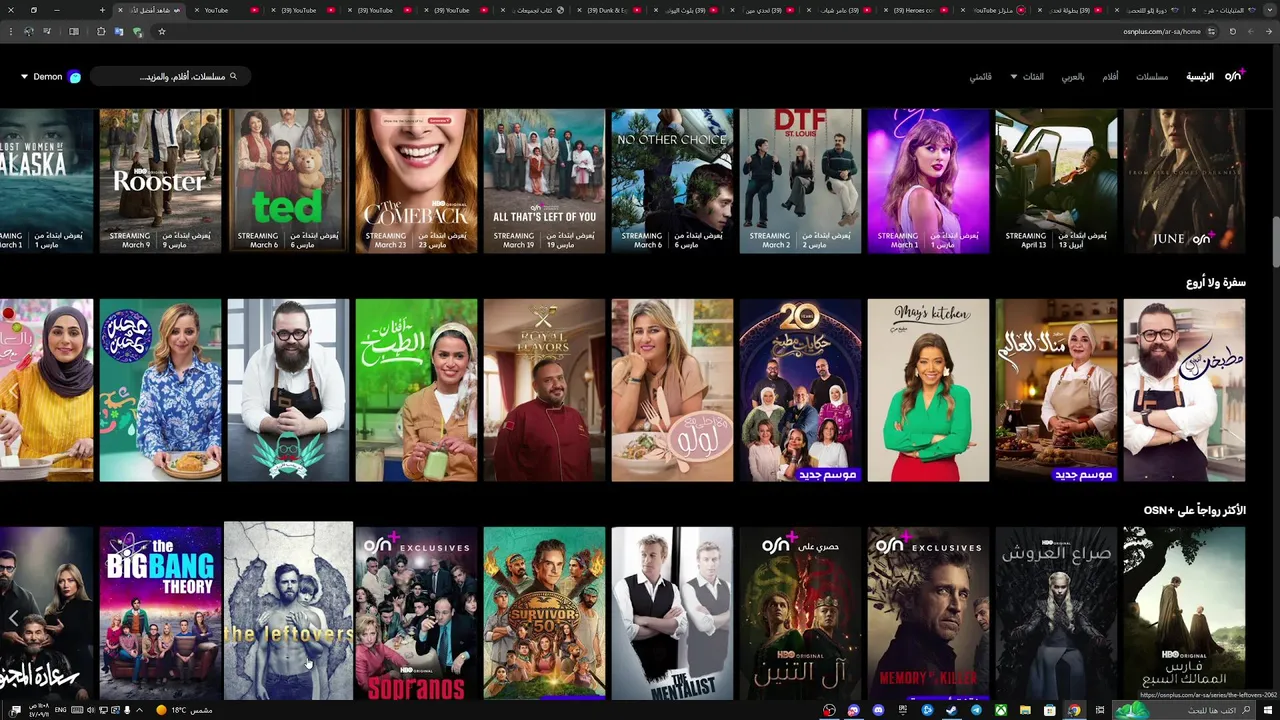Switch ENG input language indicator
Viewport: 1280px width, 720px height.
coord(60,710)
